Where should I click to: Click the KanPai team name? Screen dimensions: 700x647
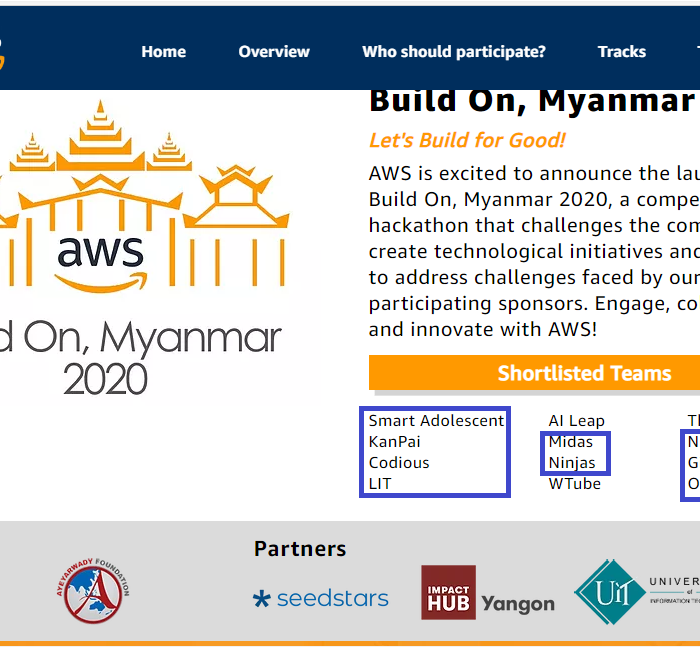pos(397,442)
